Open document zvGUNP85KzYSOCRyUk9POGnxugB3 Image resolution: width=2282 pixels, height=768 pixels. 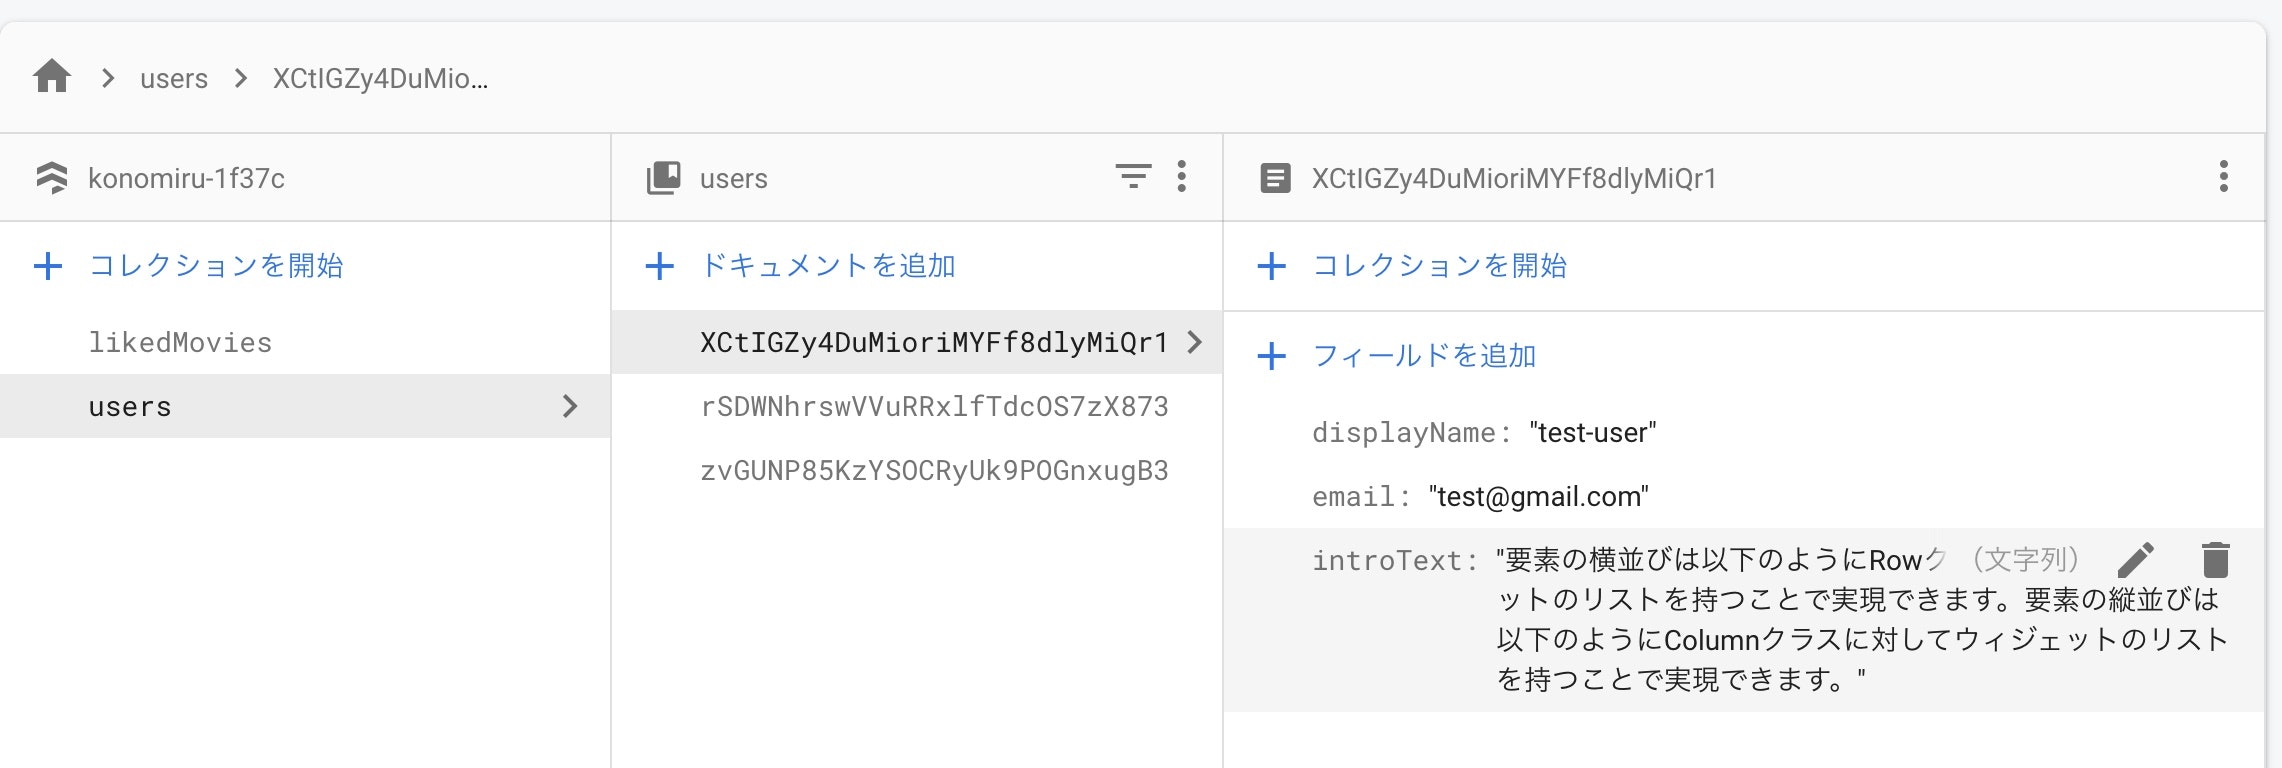(934, 471)
